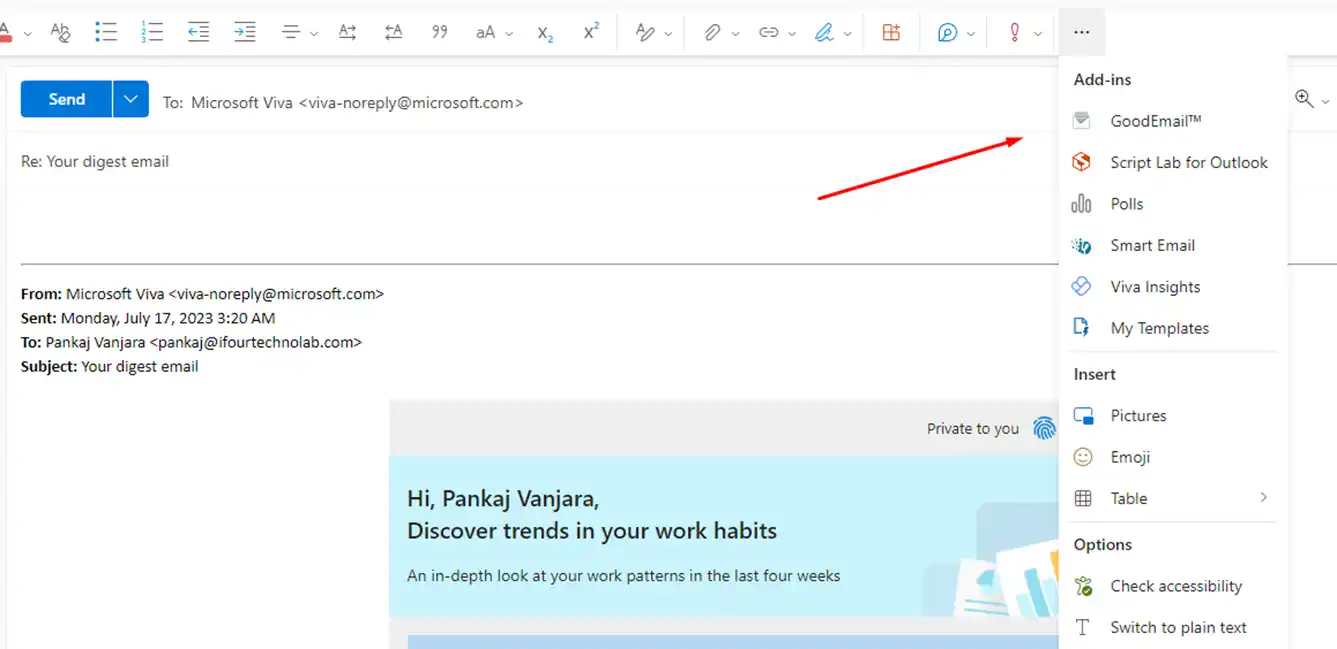Click the text alignment icon
This screenshot has height=649, width=1337.
[291, 33]
